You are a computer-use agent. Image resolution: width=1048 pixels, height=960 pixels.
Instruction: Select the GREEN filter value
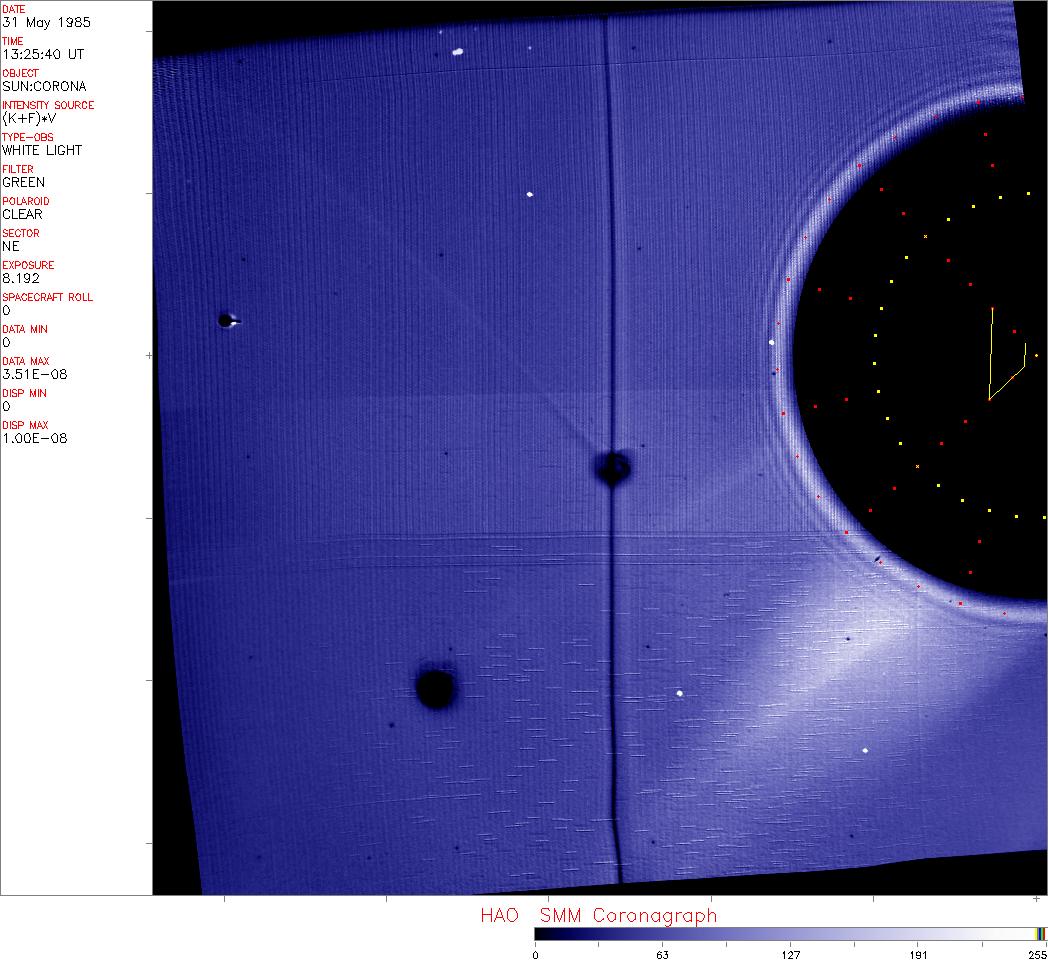(x=23, y=182)
